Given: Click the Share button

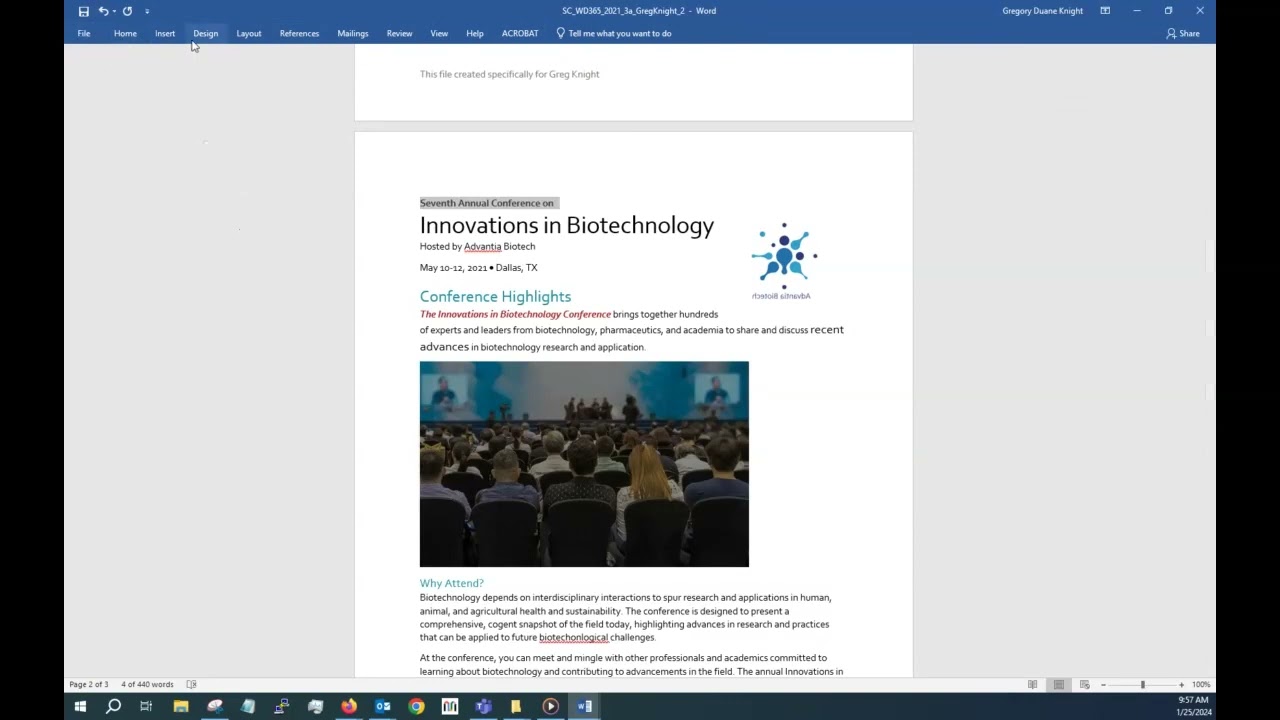Looking at the screenshot, I should pos(1183,33).
